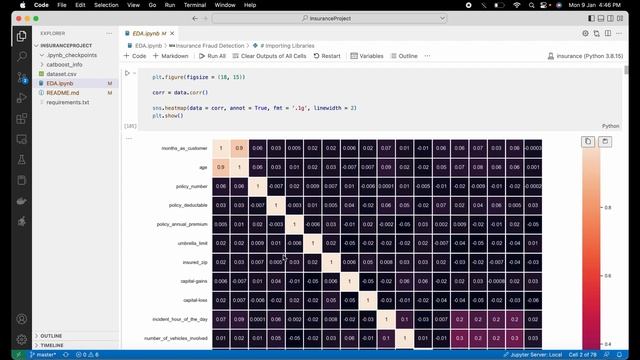Open the Source Control view
Image resolution: width=640 pixels, height=360 pixels.
(x=22, y=77)
